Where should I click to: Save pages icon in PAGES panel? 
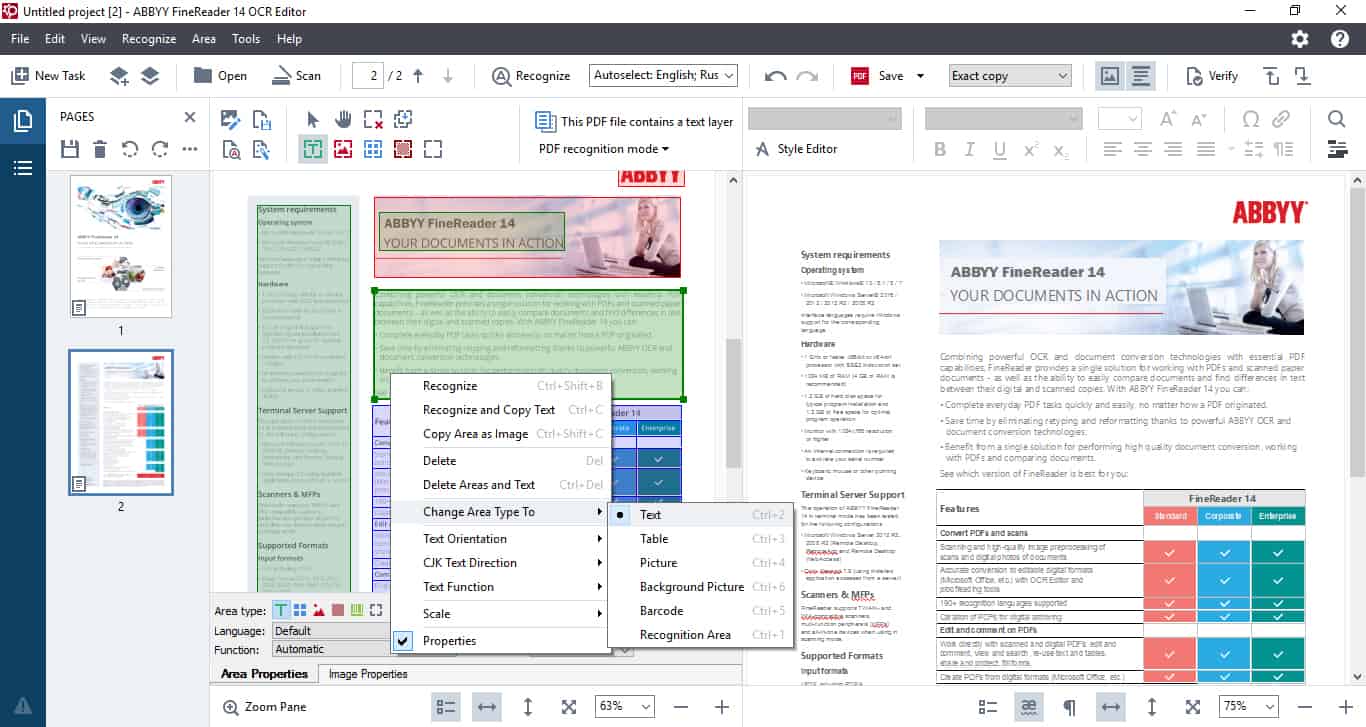[70, 149]
